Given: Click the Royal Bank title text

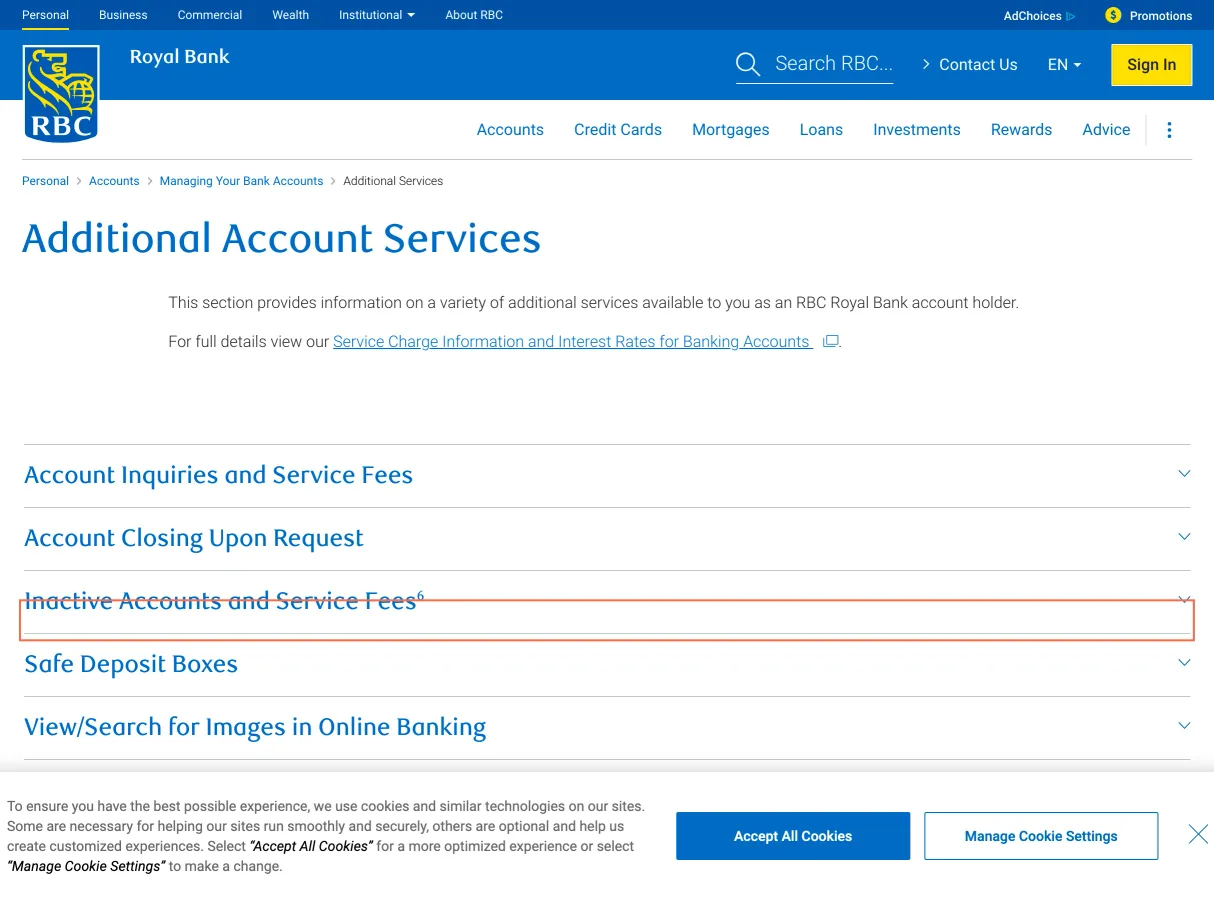Looking at the screenshot, I should [x=180, y=57].
